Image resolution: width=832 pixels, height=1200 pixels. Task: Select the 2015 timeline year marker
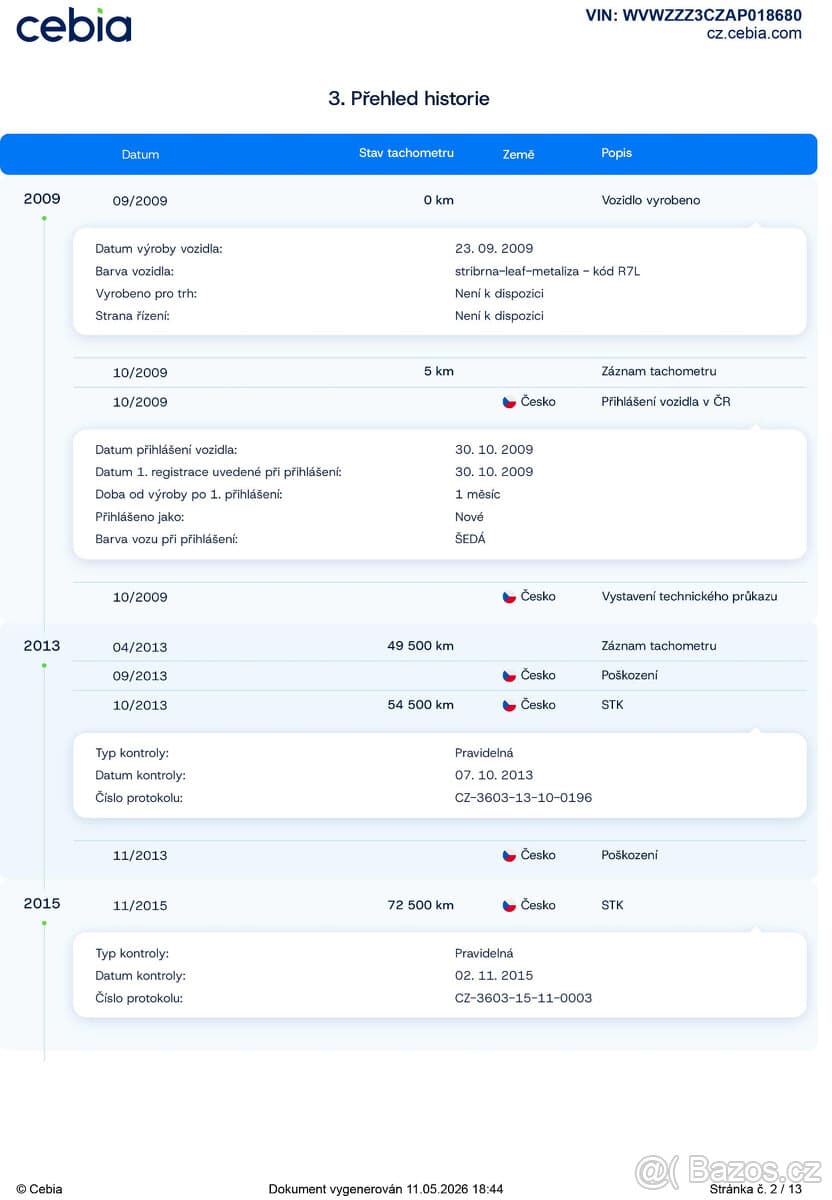click(42, 904)
